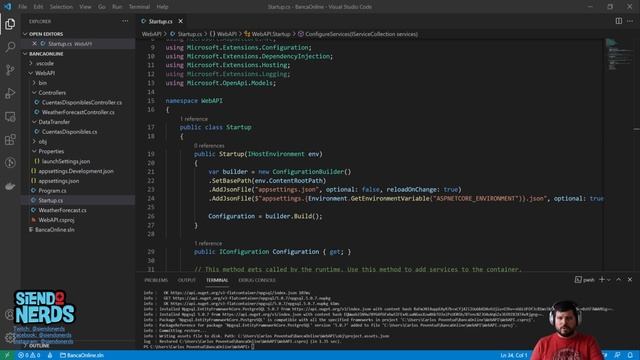Switch to the Problems panel tab
This screenshot has height=360, width=640.
click(156, 280)
